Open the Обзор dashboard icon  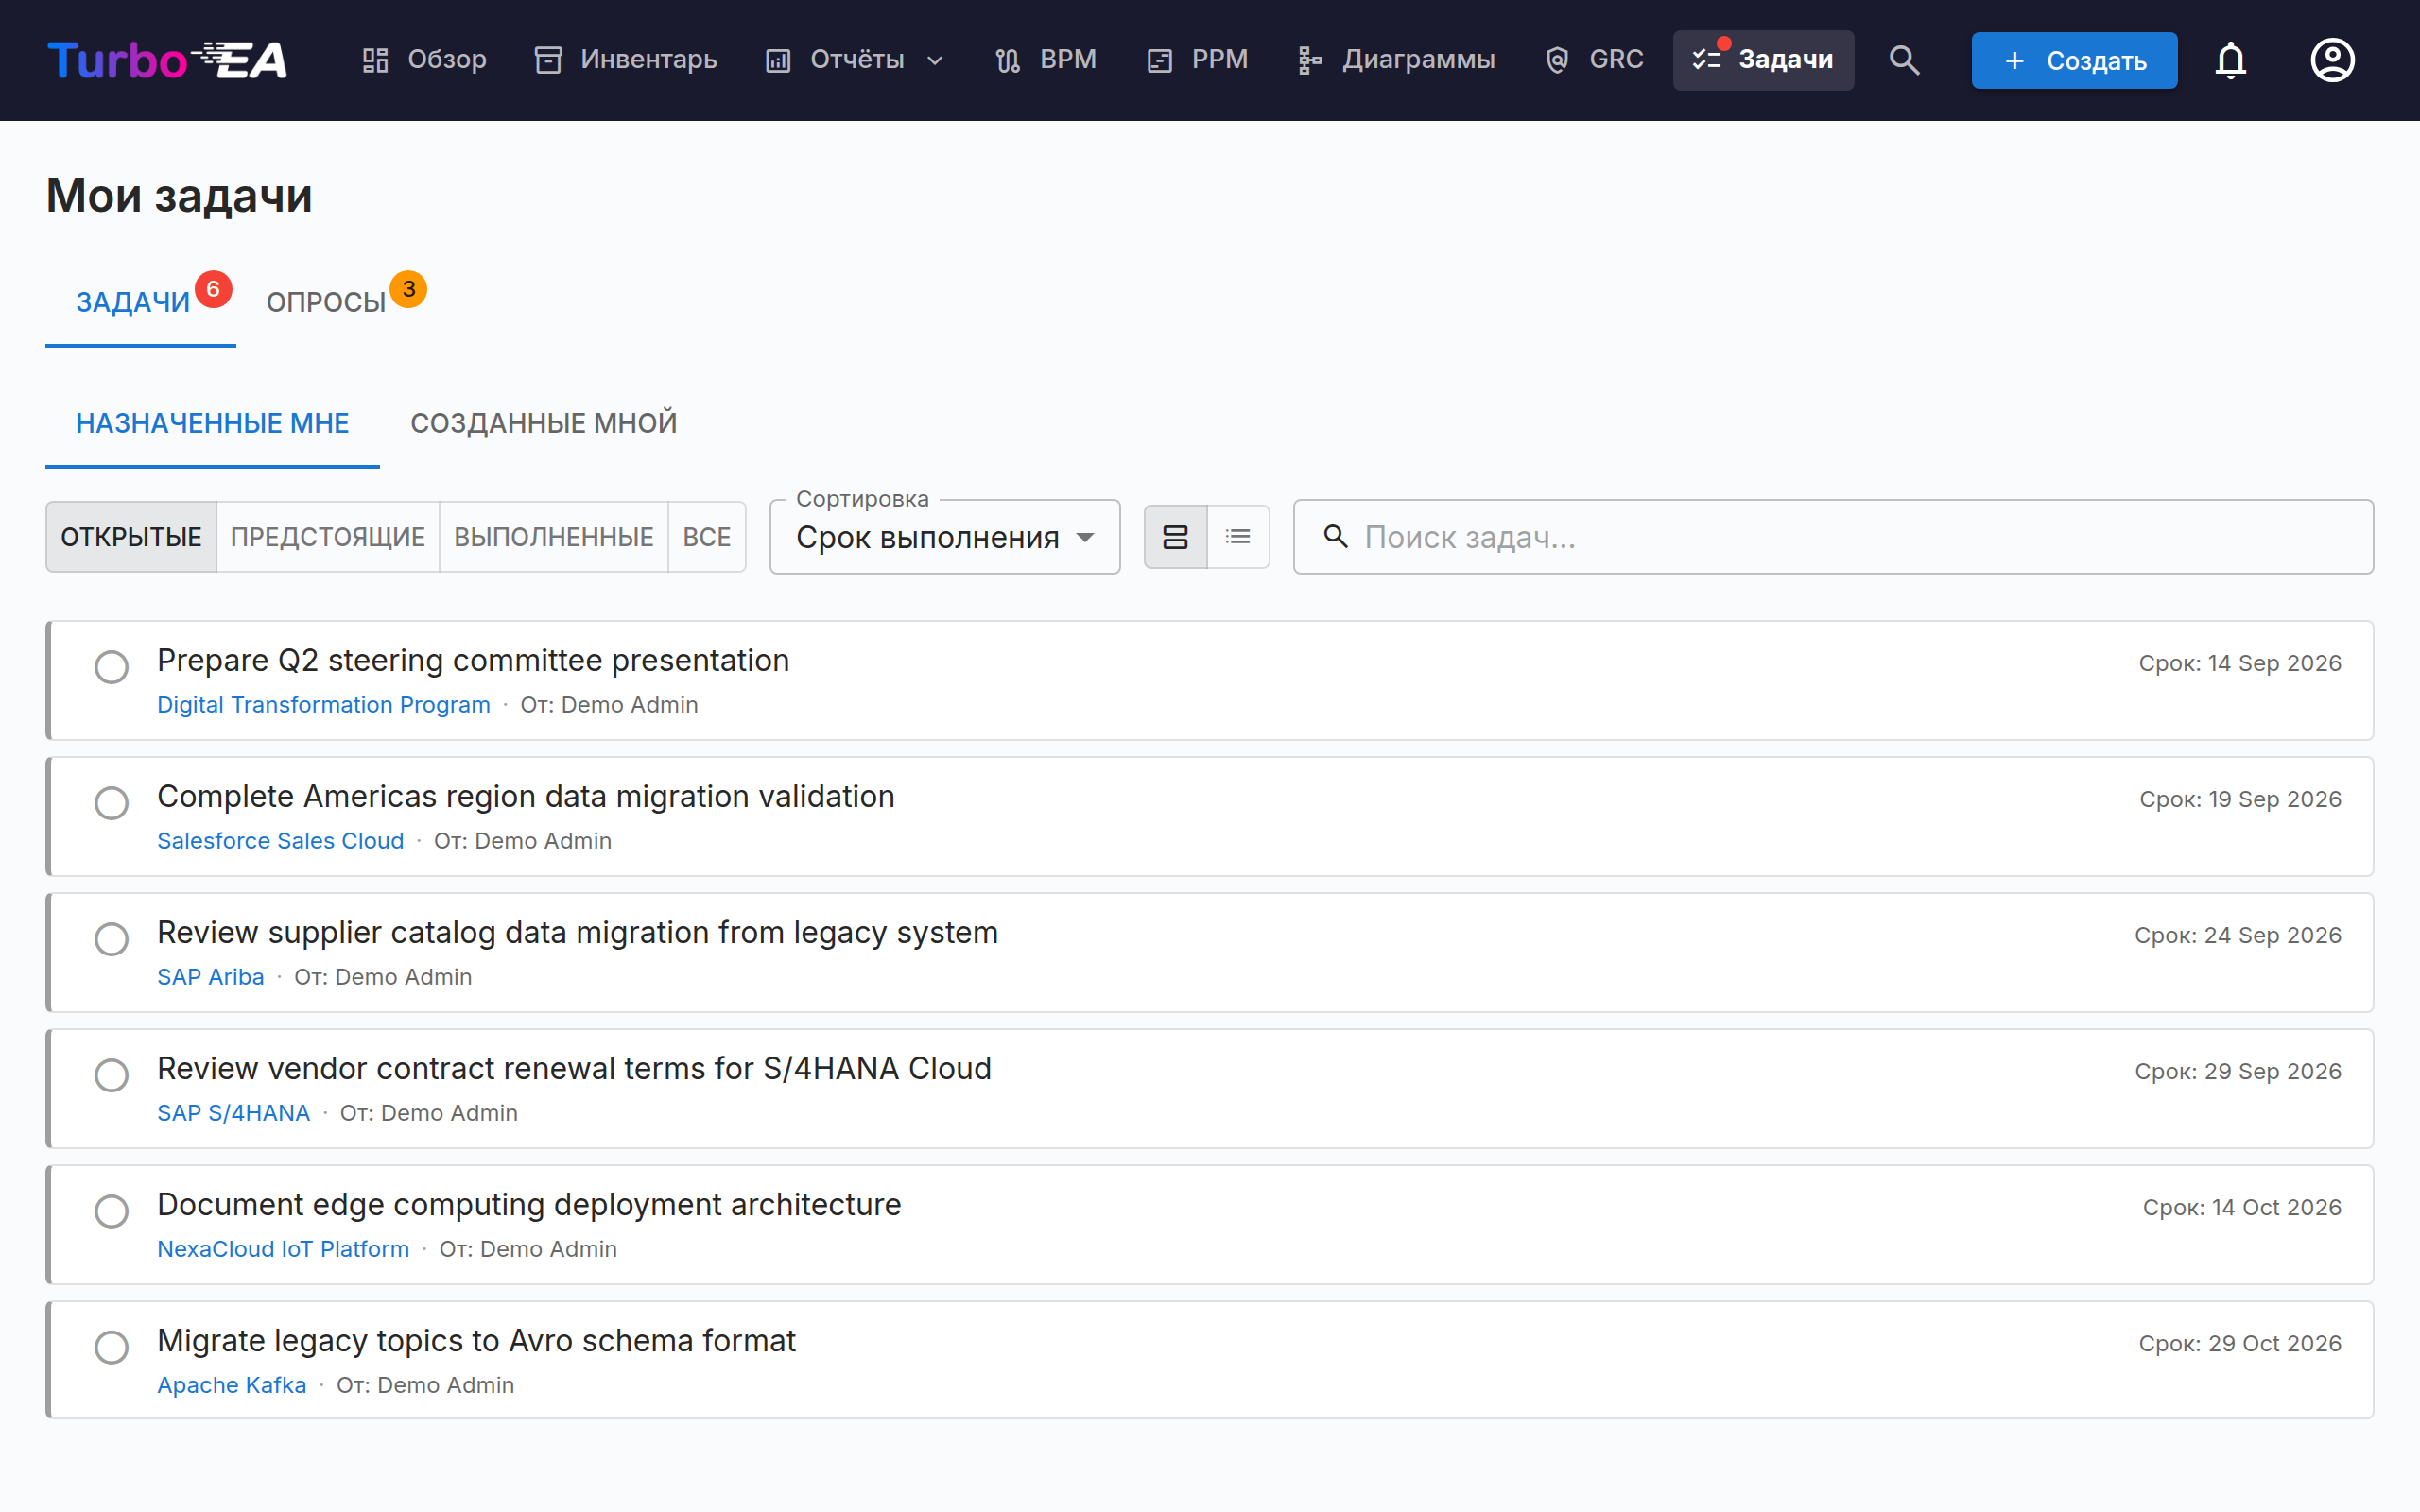pyautogui.click(x=375, y=60)
